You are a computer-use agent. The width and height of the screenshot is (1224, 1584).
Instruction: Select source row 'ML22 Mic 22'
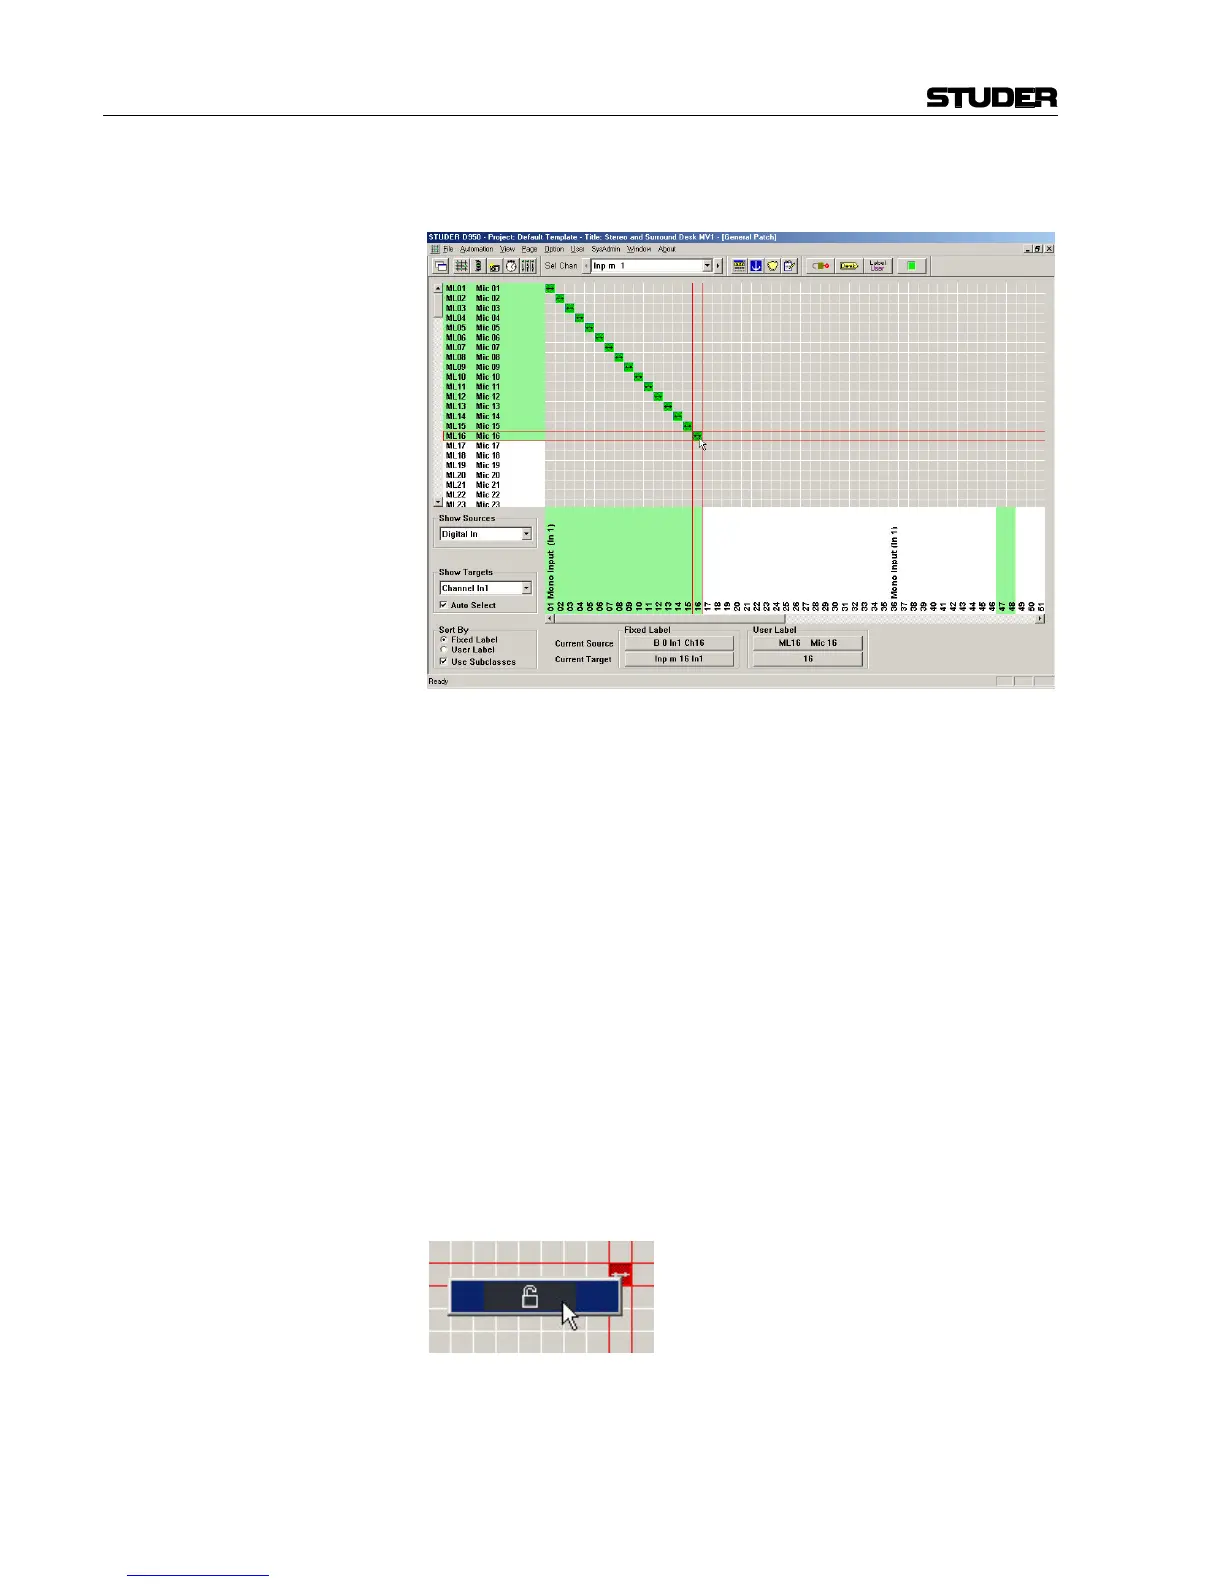[x=494, y=495]
